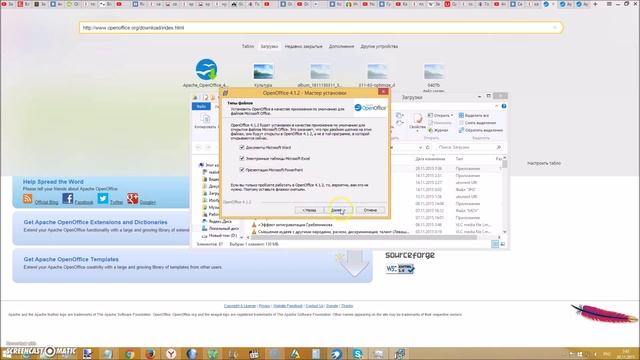Viewport: 640px width, 360px height.
Task: Switch Explorer to large icons view
Action: 502,244
